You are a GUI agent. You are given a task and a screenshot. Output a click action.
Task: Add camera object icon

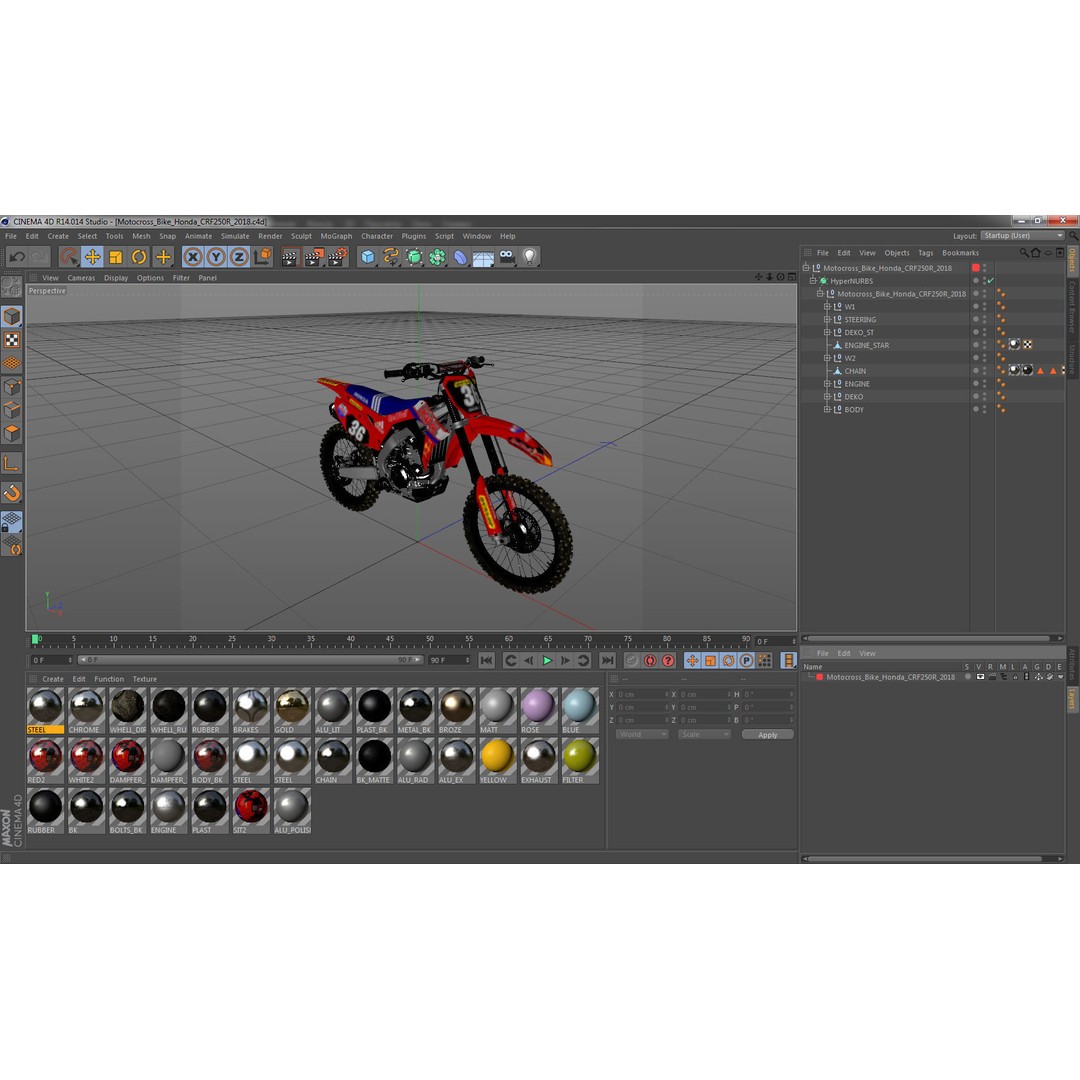point(507,258)
